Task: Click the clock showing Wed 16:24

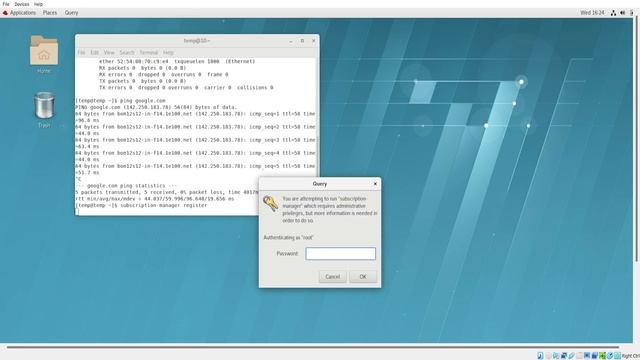Action: (x=592, y=13)
